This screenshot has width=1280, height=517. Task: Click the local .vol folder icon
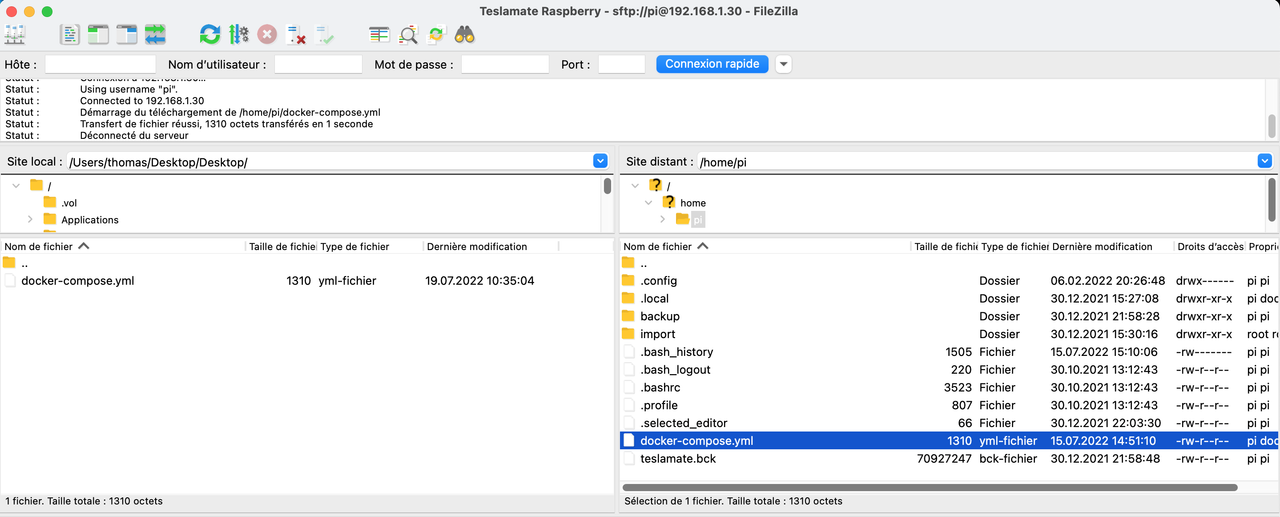coord(50,202)
